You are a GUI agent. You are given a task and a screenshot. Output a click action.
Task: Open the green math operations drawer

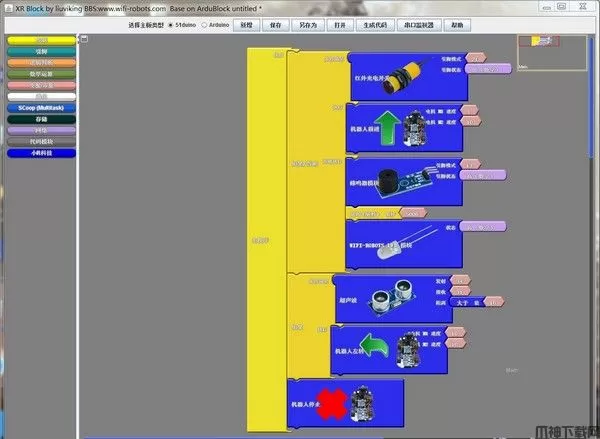click(41, 74)
